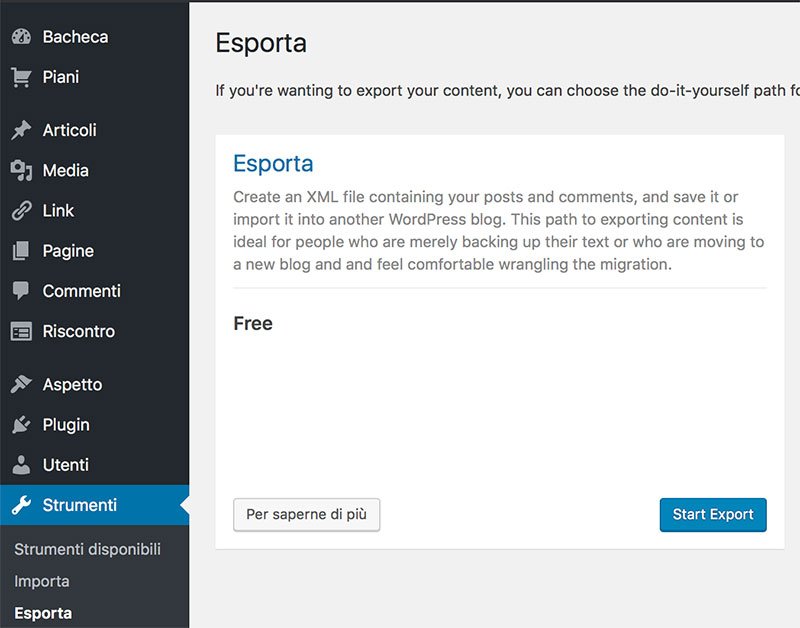Select the Esporta submenu item
Image resolution: width=800 pixels, height=628 pixels.
tap(43, 613)
